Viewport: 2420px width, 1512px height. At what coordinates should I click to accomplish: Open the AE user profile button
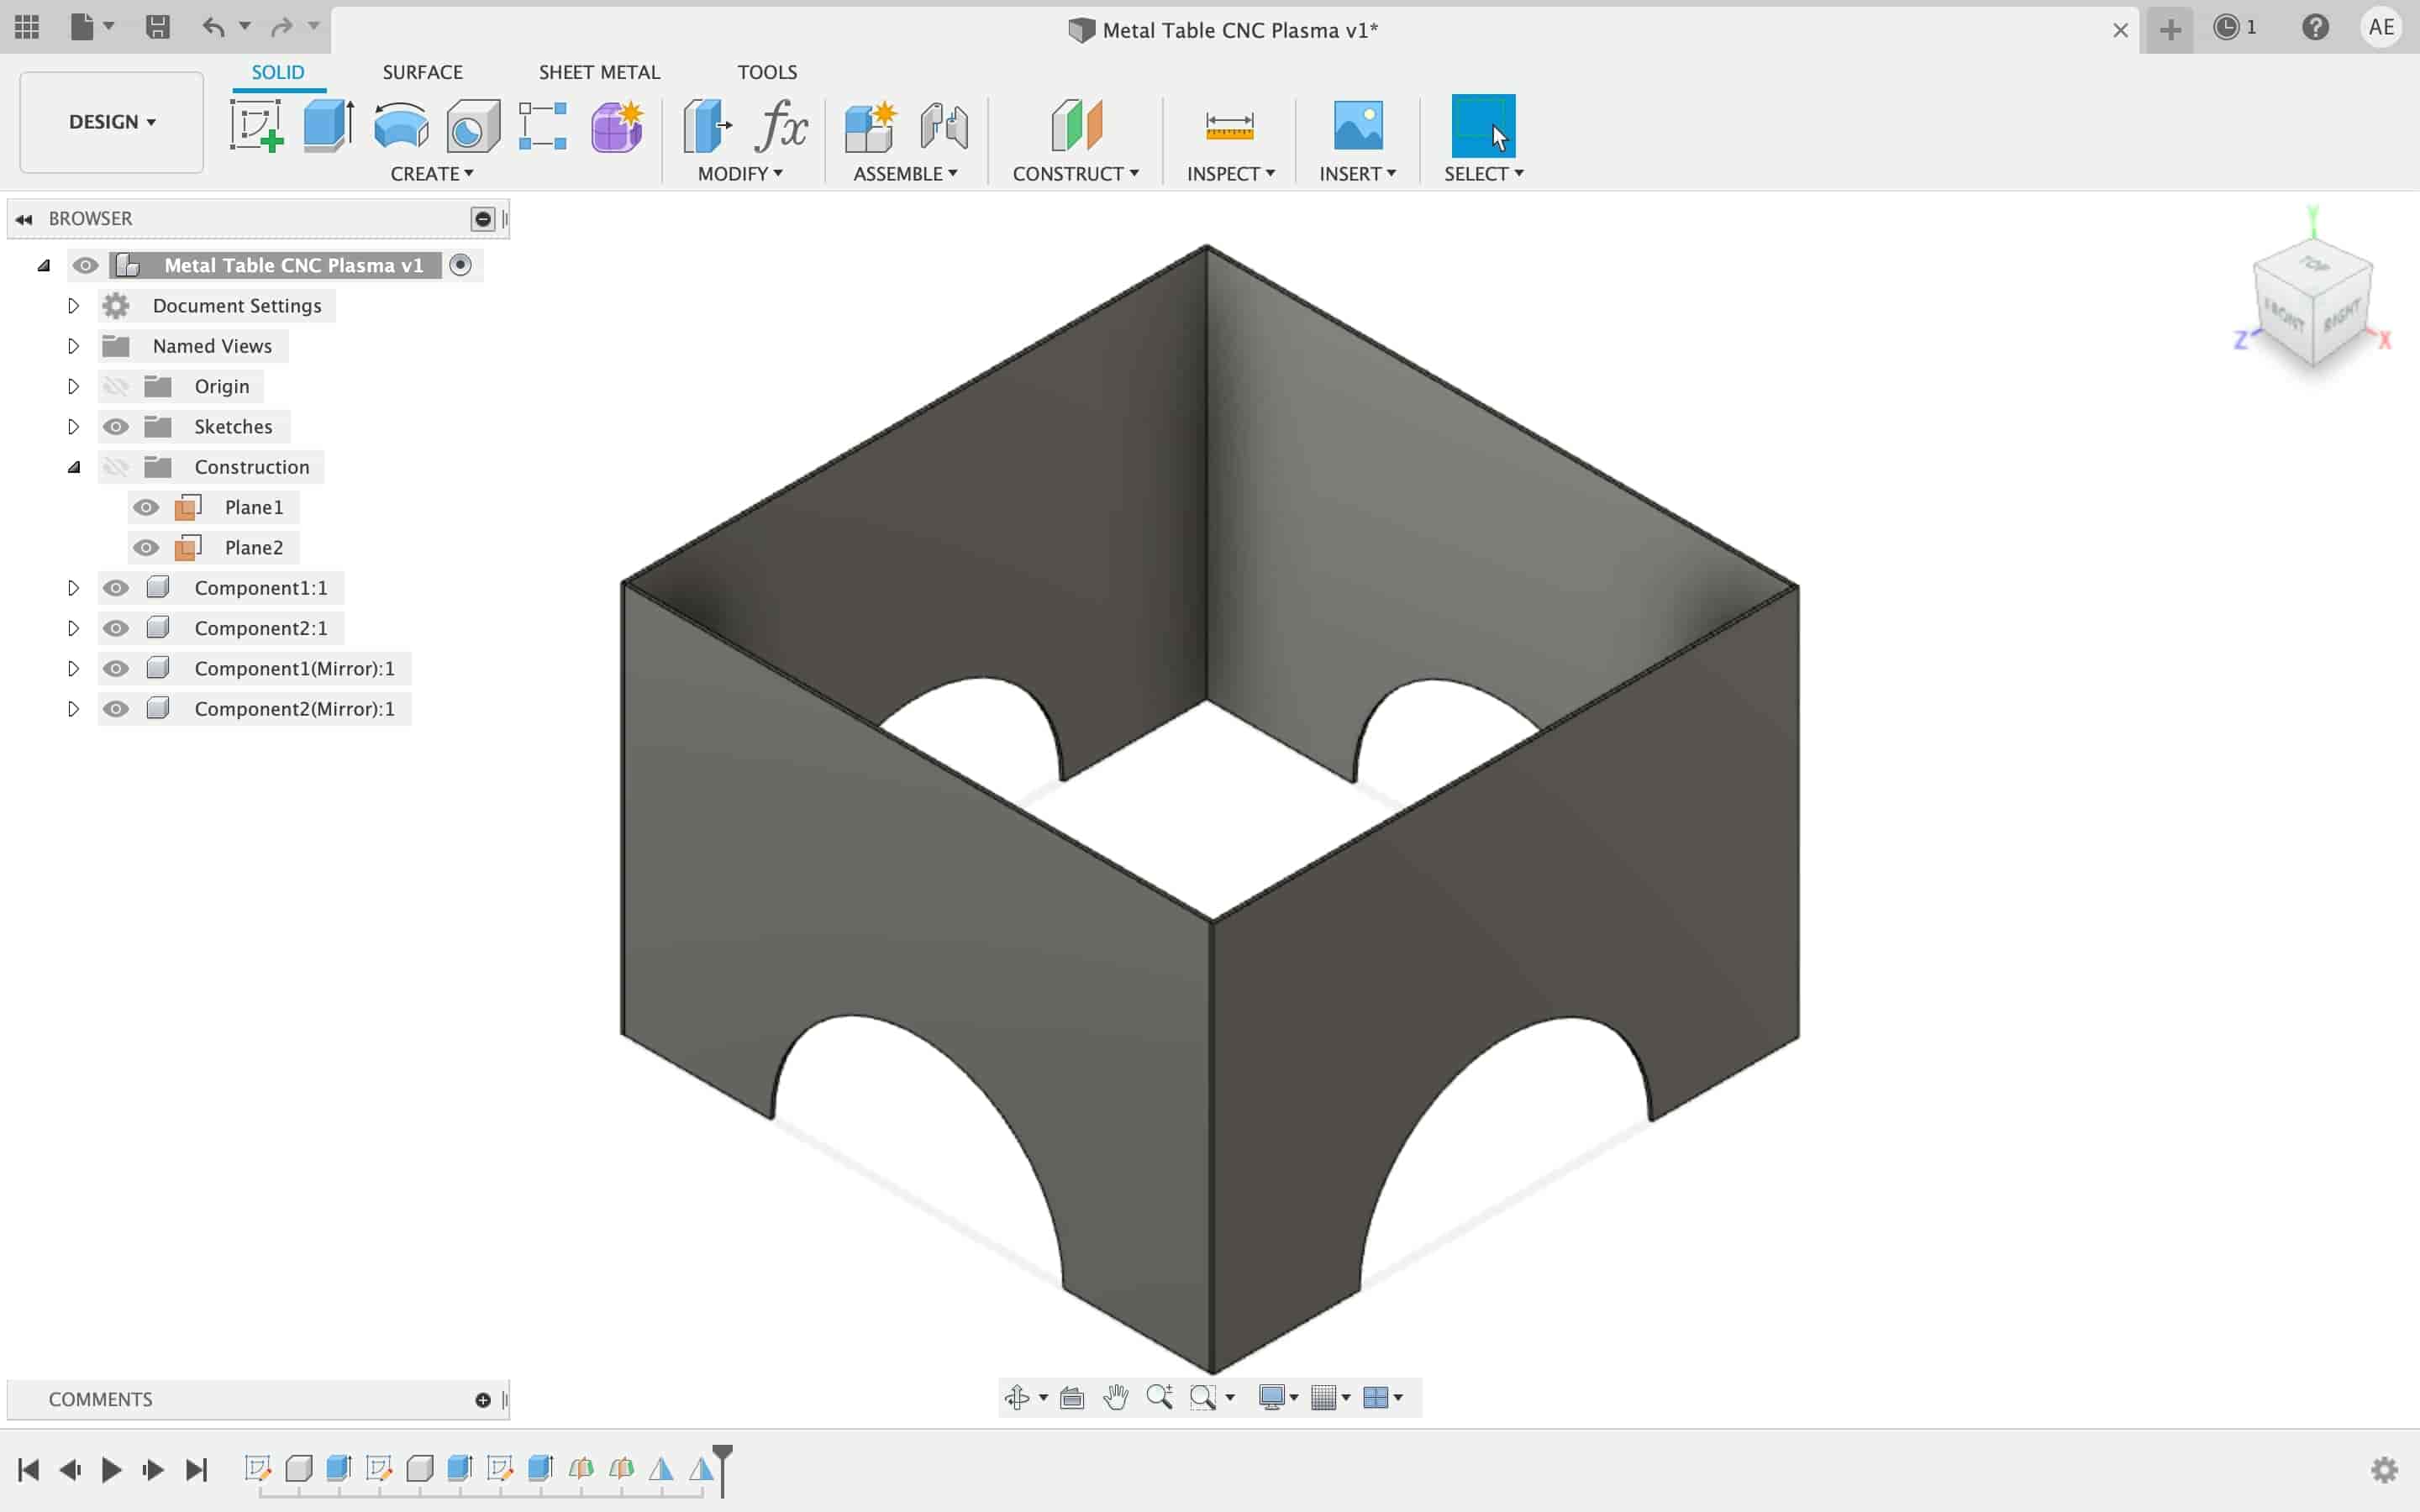pos(2381,27)
